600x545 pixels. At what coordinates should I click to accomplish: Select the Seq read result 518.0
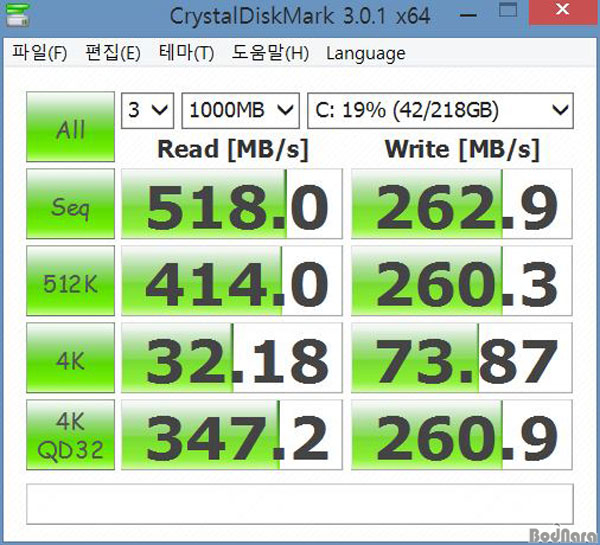click(x=232, y=204)
